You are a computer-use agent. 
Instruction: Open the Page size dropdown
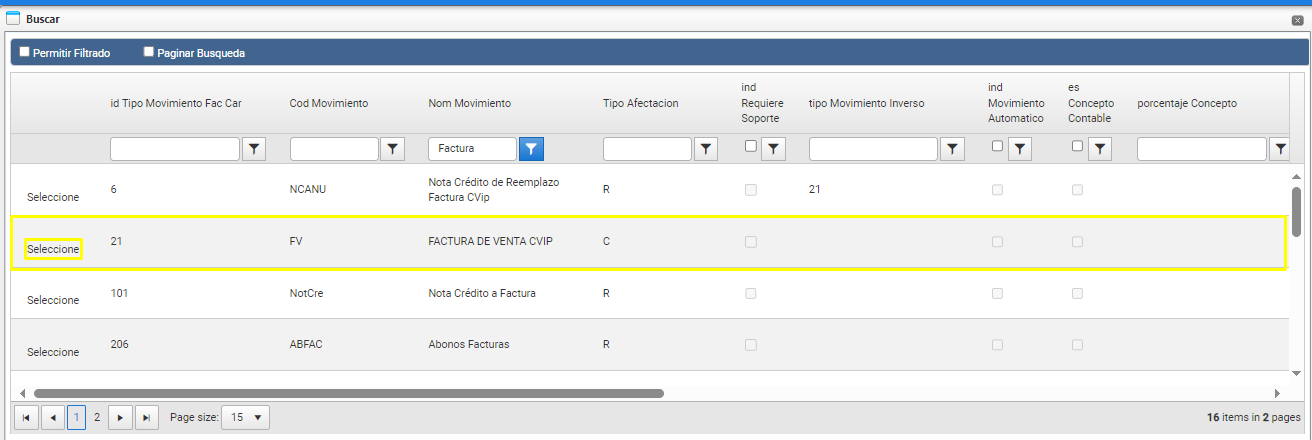coord(245,417)
